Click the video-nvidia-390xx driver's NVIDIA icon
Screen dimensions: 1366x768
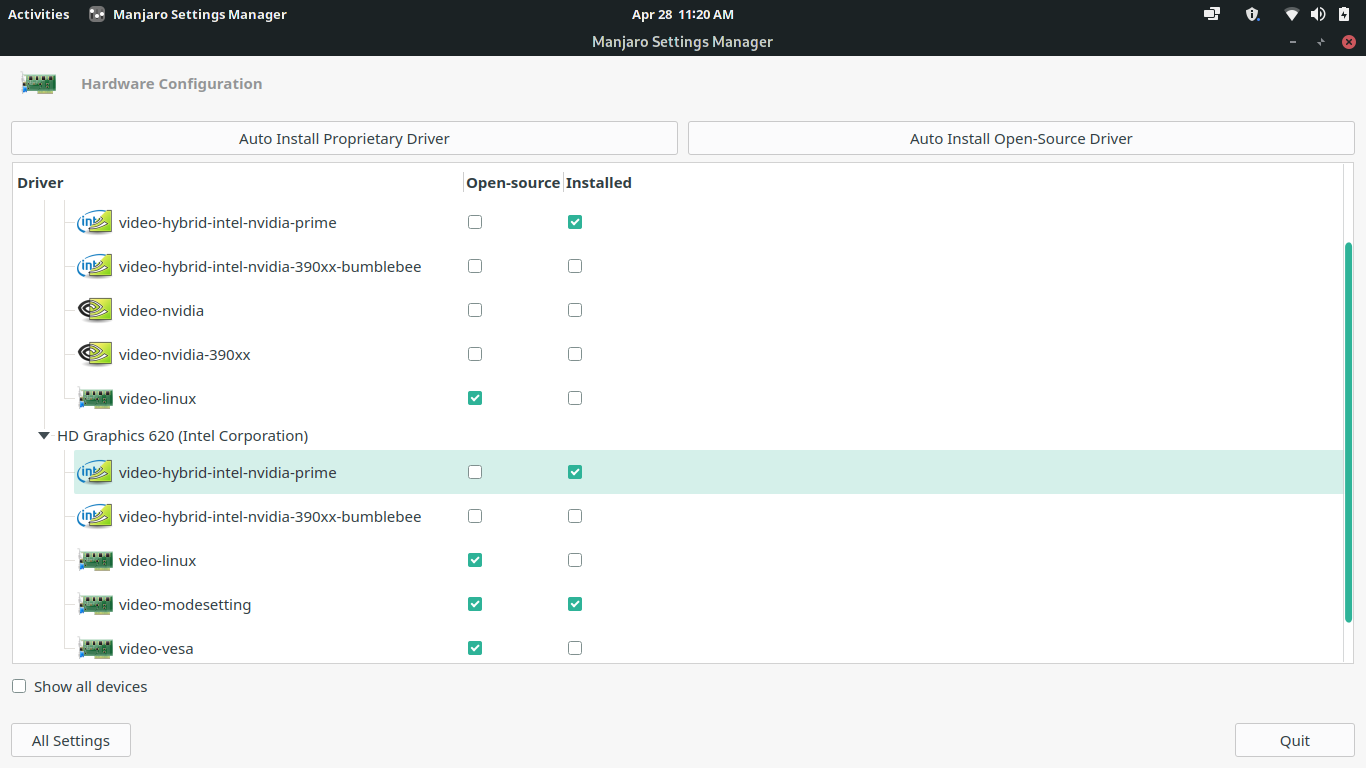(95, 354)
